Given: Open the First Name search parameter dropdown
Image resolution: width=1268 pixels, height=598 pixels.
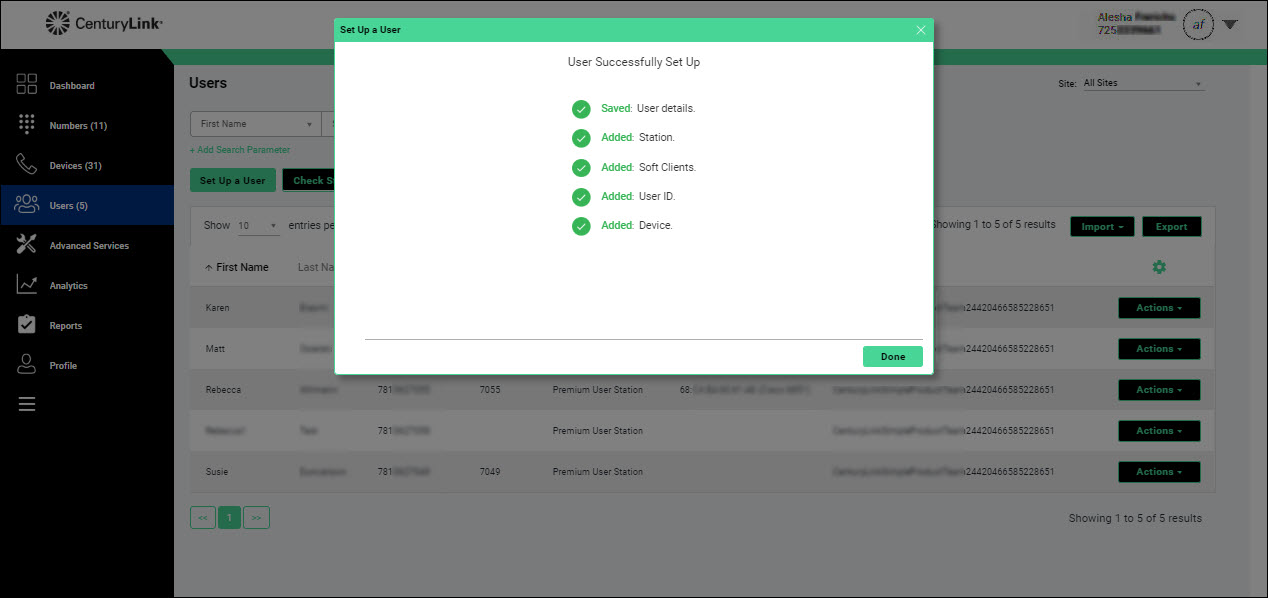Looking at the screenshot, I should tap(255, 124).
